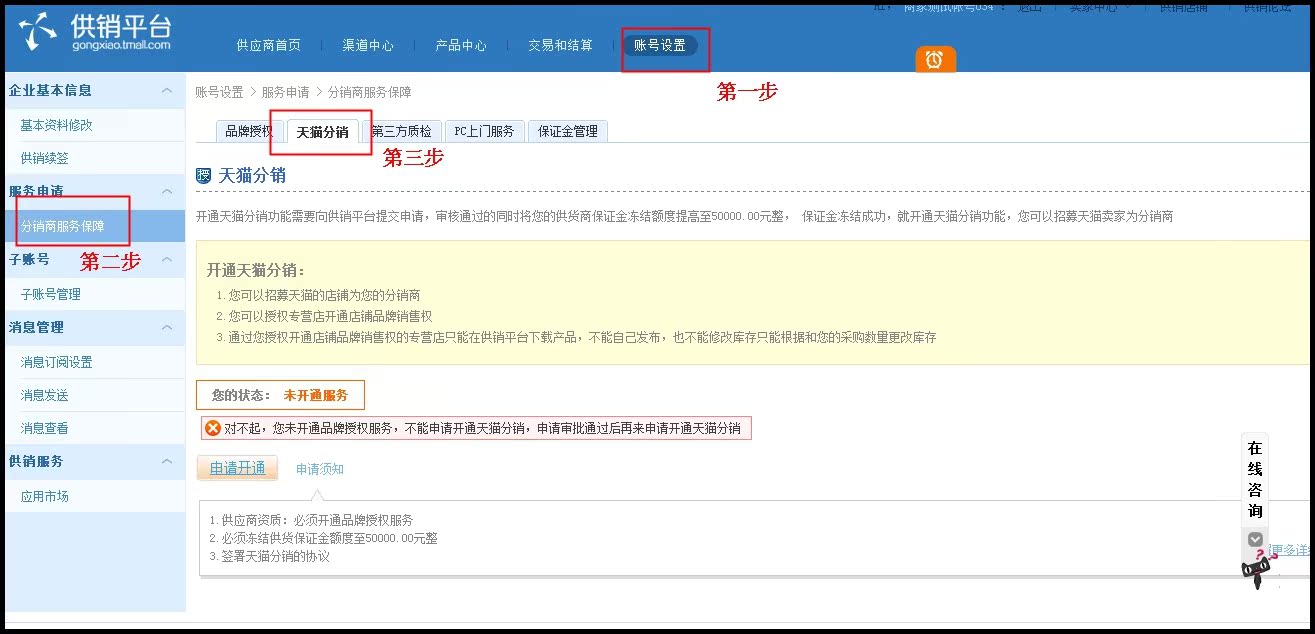
Task: Switch to the 保证金管理 tab
Action: point(568,131)
